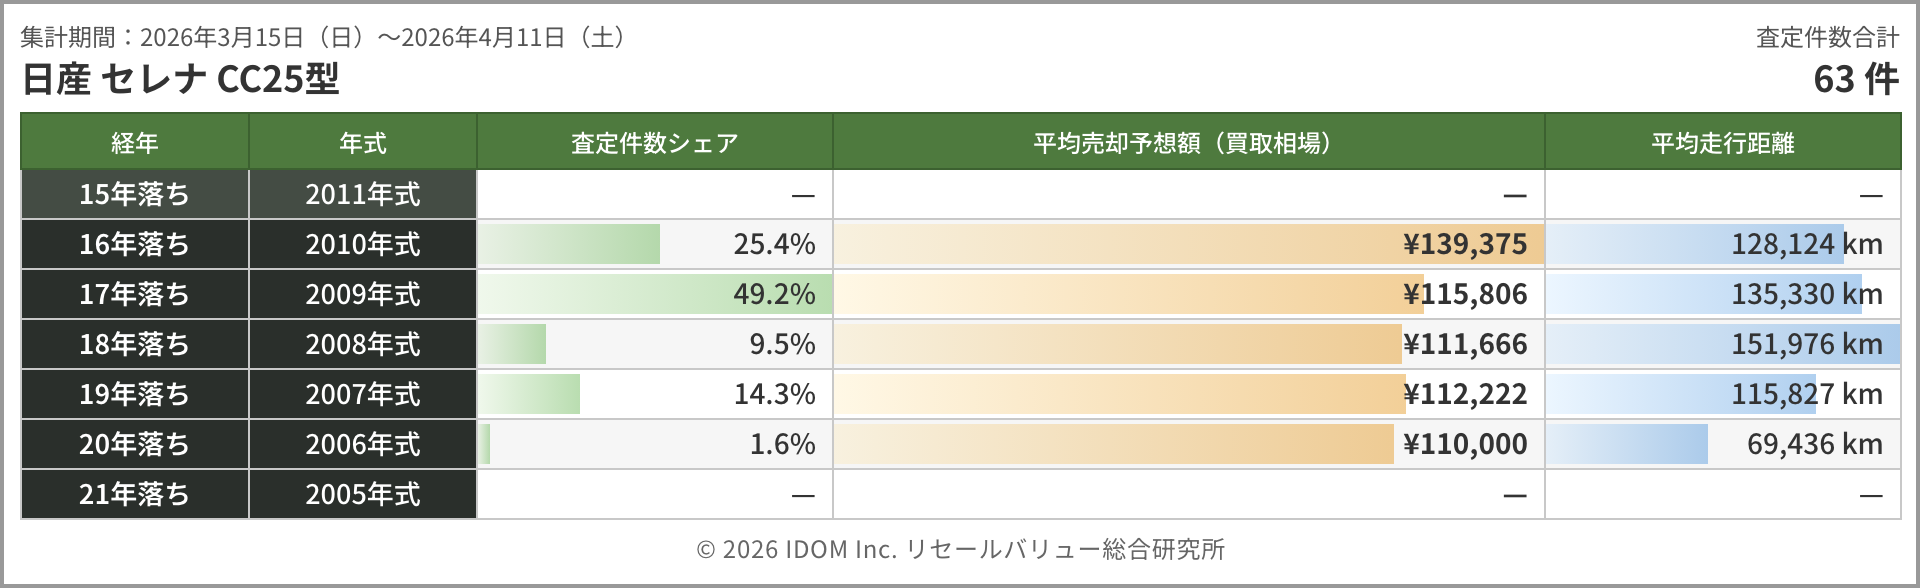Click the 年式 column header
The image size is (1920, 588).
(363, 143)
